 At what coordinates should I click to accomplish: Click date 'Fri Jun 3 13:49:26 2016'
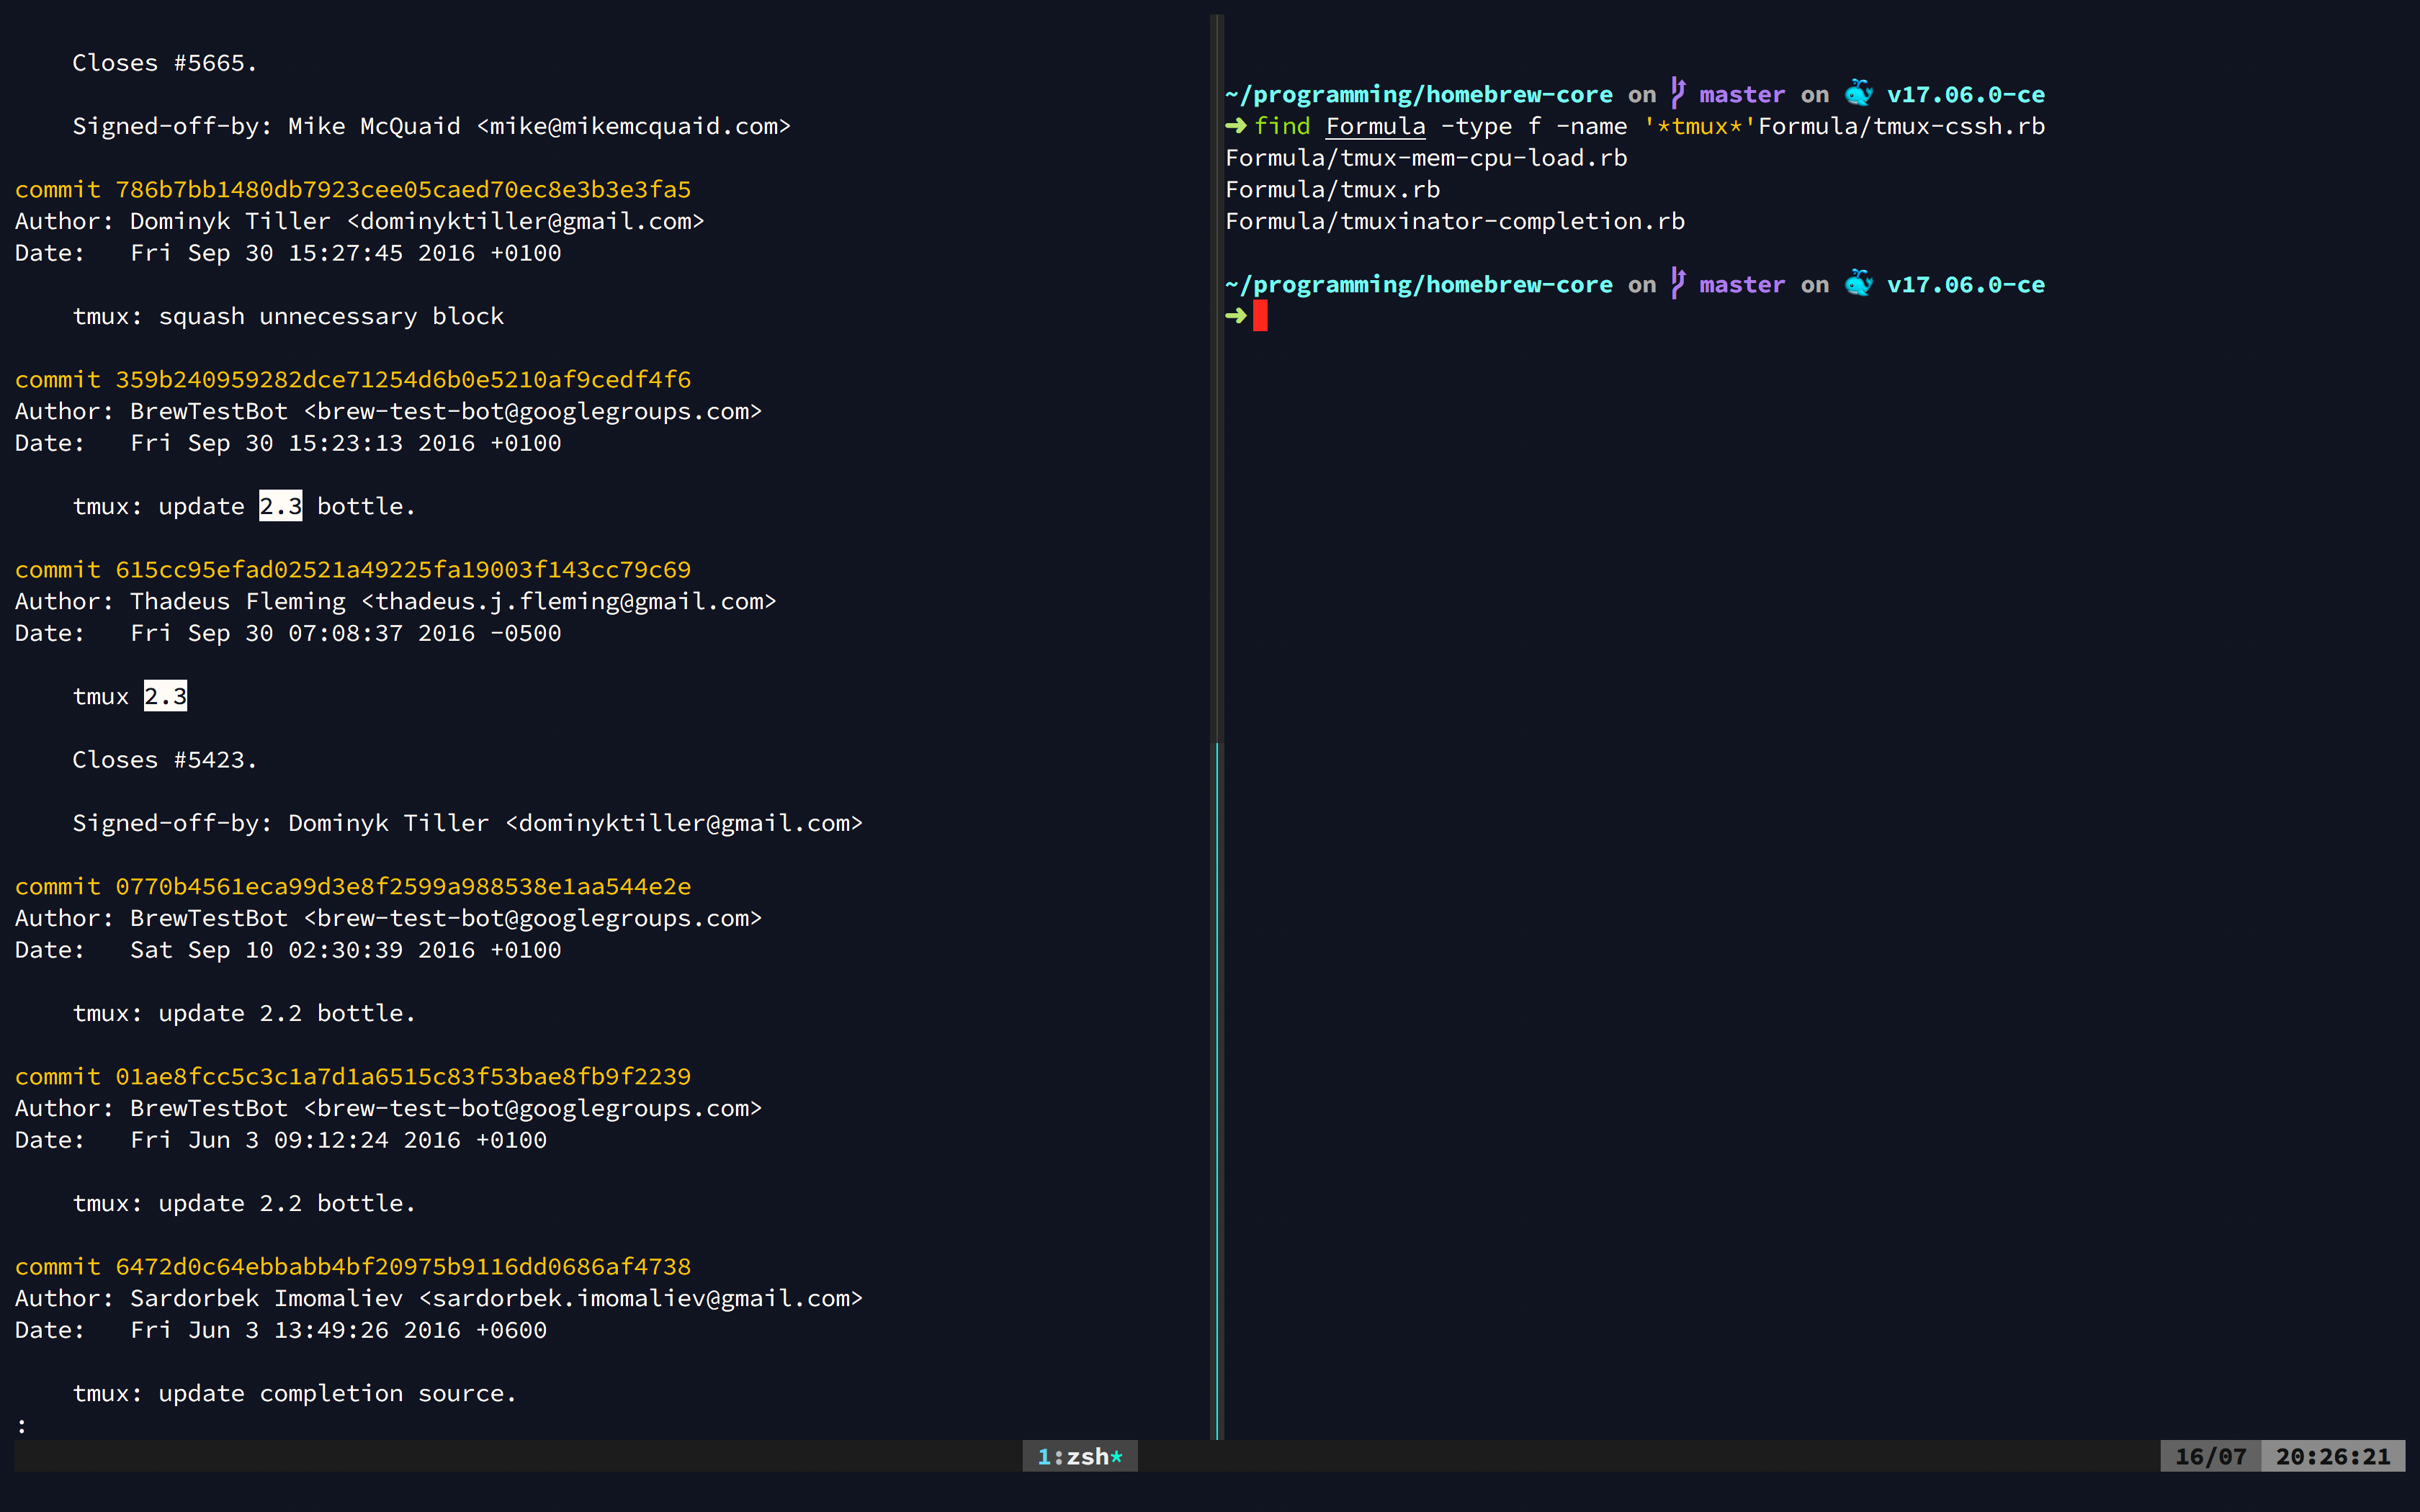pos(296,1330)
